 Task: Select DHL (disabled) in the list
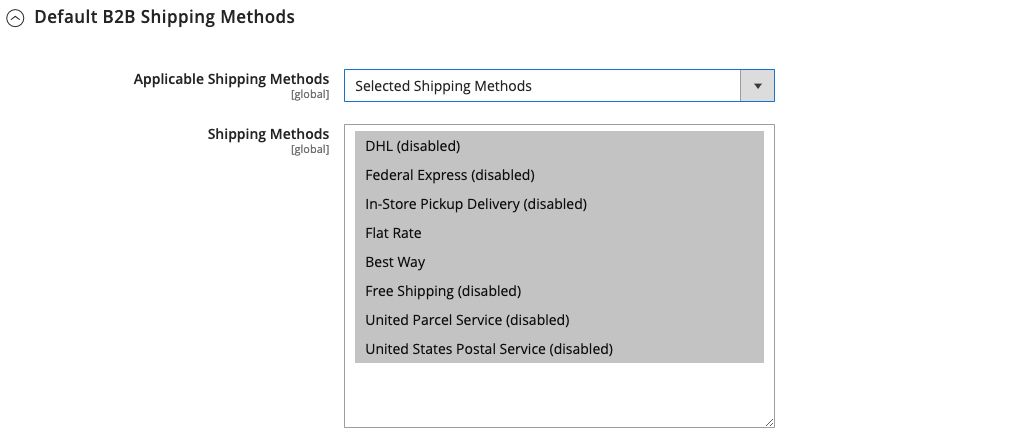(412, 146)
